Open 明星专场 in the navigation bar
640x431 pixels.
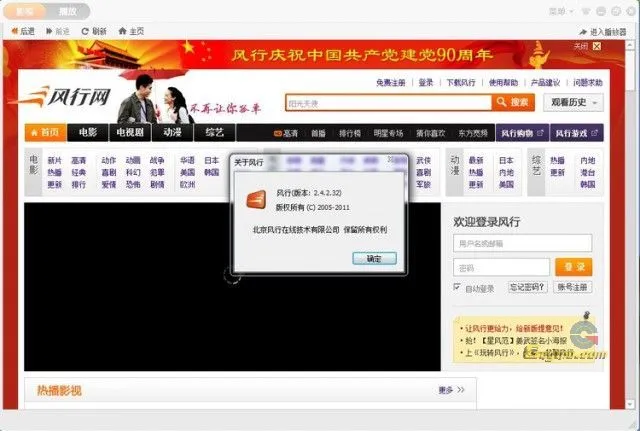tap(388, 133)
